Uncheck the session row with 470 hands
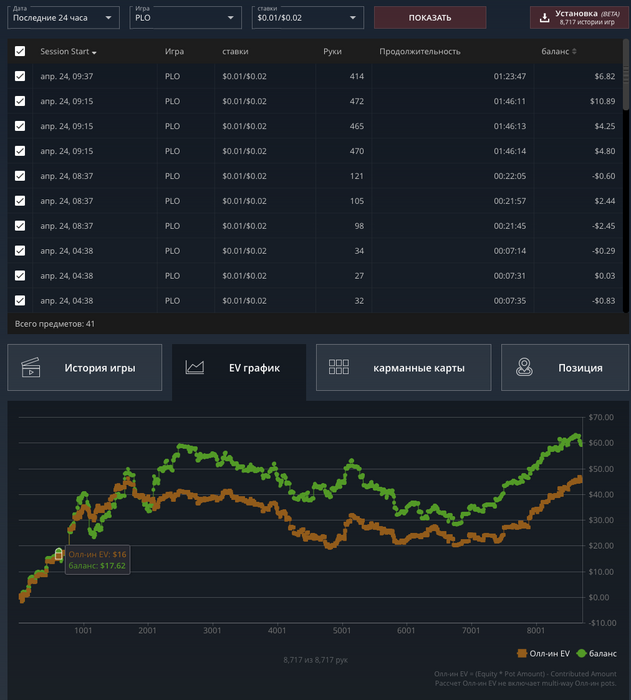The width and height of the screenshot is (631, 700). [x=20, y=151]
